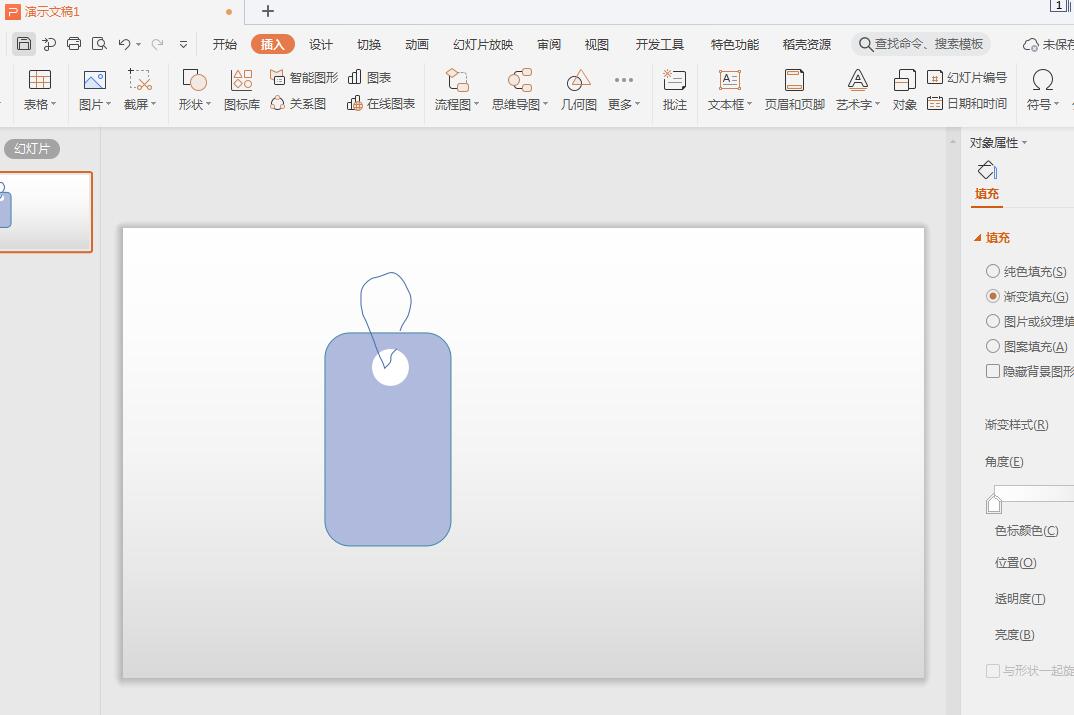
Task: Open the 审阅 Review tab
Action: click(x=549, y=45)
